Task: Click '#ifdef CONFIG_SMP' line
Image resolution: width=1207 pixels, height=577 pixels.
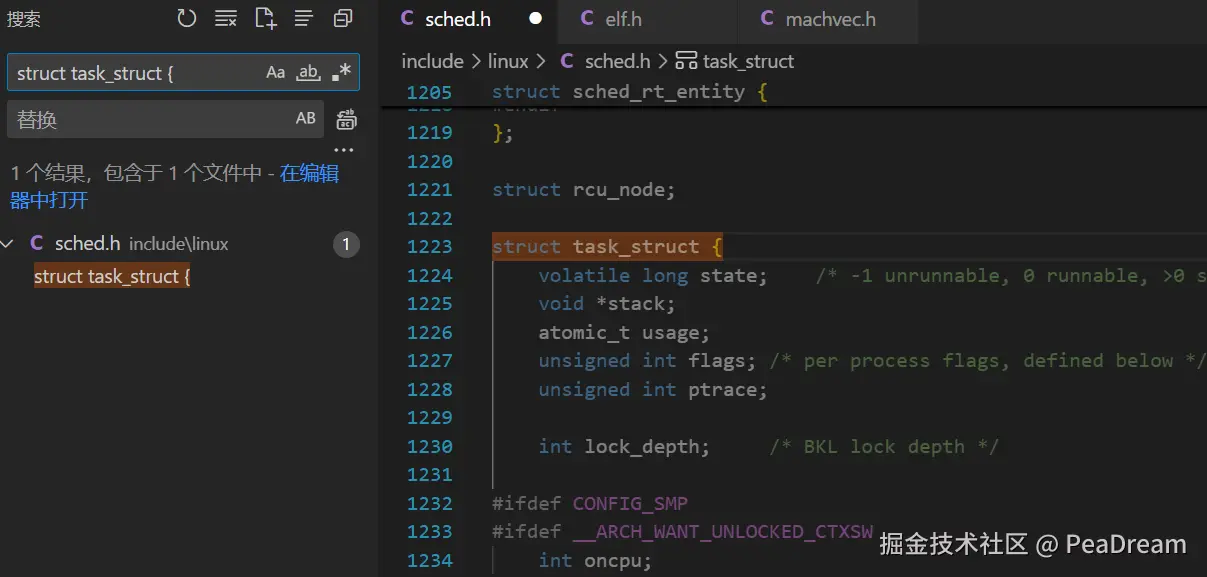Action: (590, 504)
